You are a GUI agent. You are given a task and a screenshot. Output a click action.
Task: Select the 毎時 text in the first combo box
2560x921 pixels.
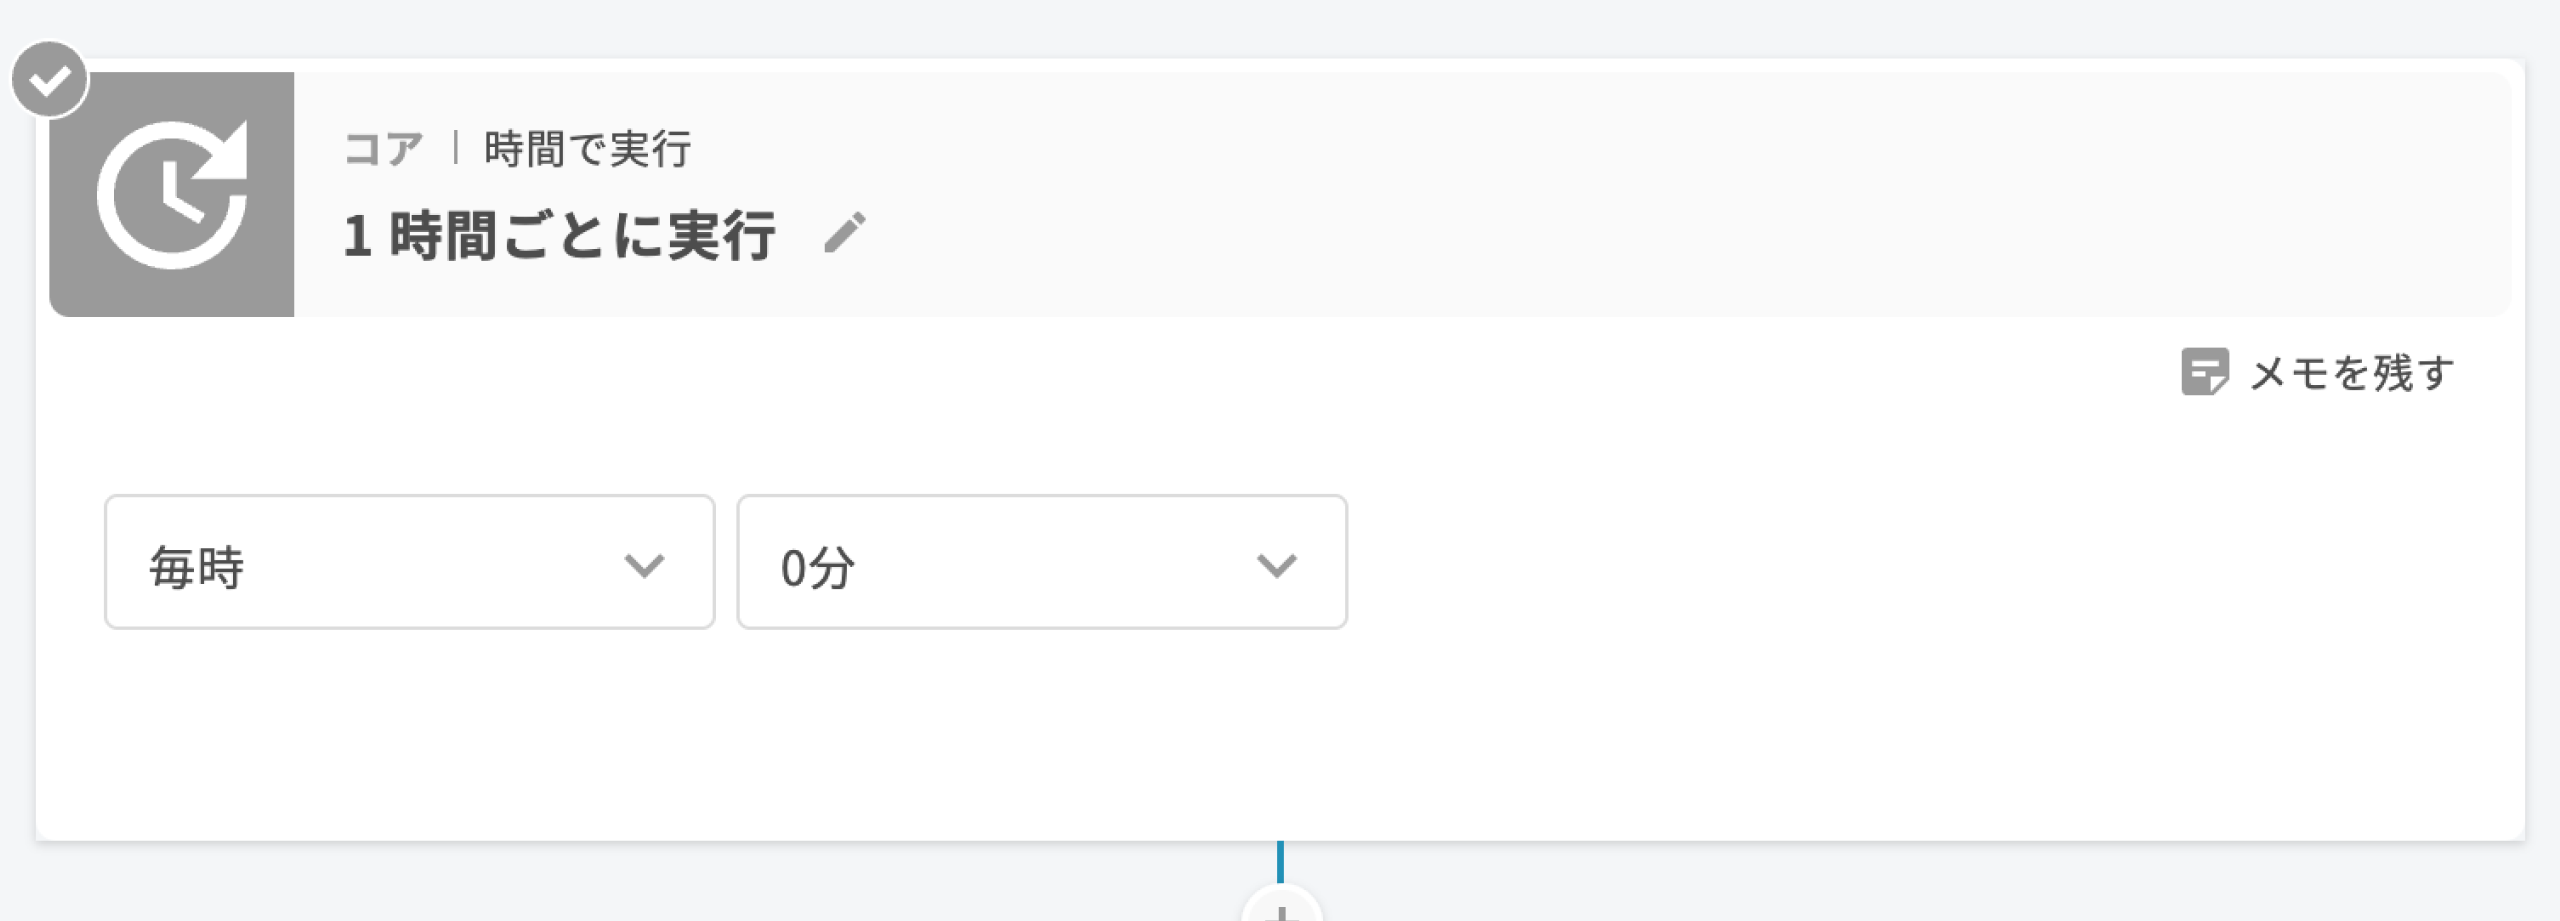[x=197, y=567]
